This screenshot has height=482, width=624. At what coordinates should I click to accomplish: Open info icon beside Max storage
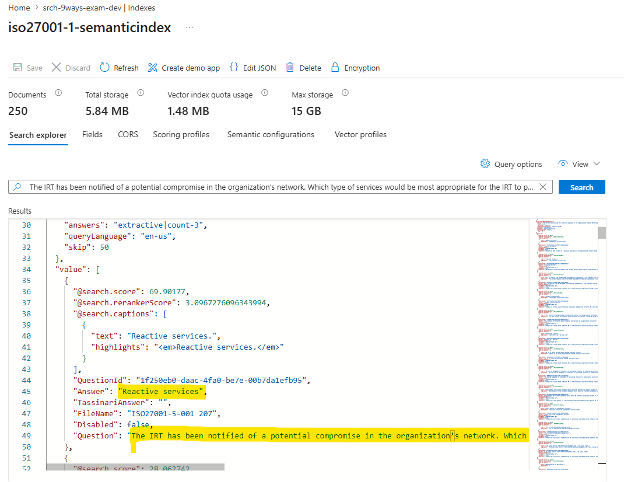[345, 93]
